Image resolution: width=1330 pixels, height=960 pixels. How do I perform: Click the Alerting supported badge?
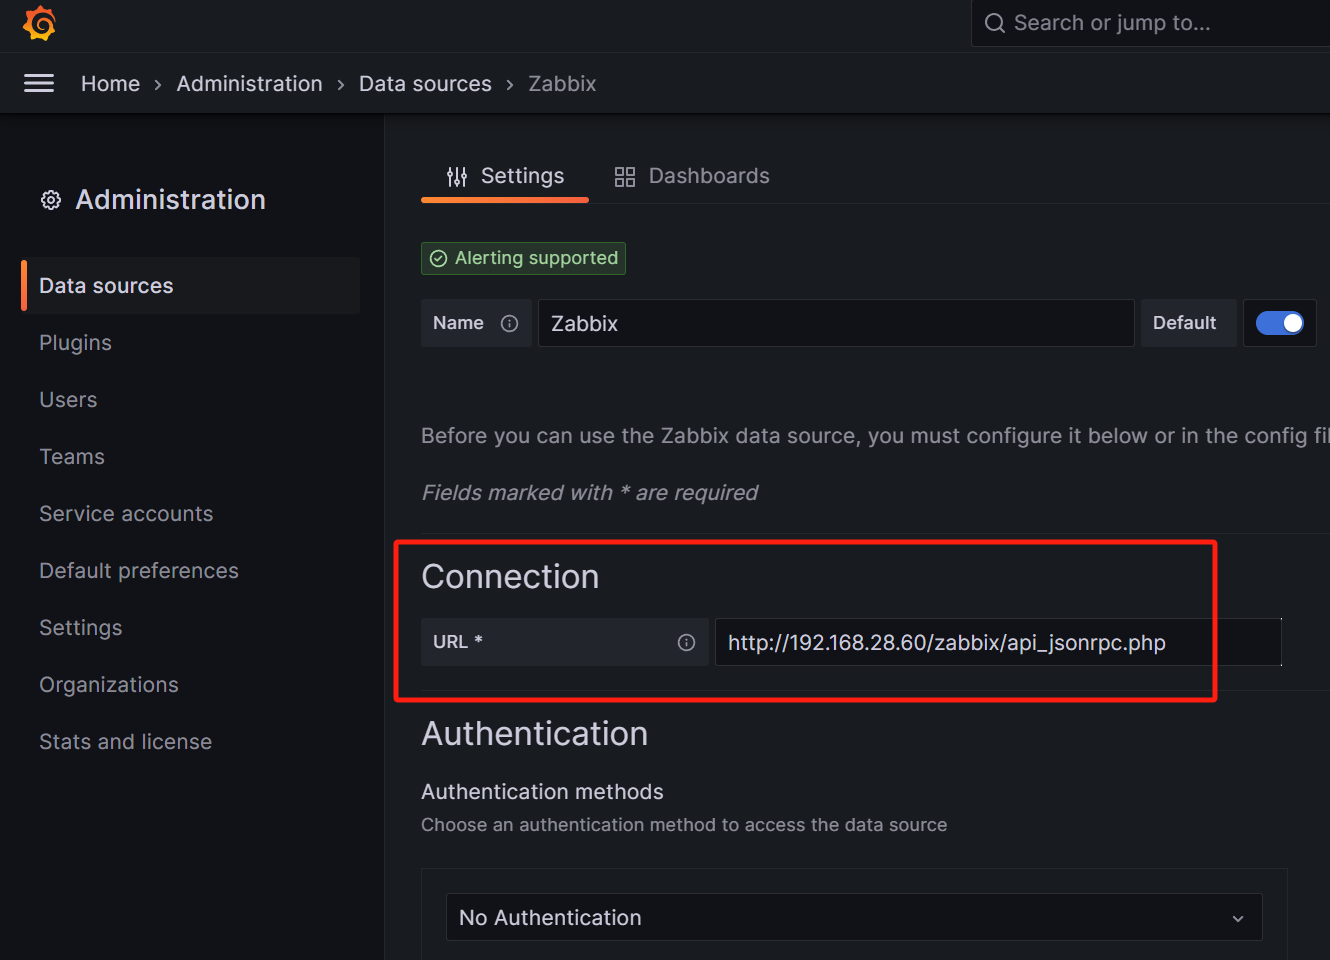523,258
